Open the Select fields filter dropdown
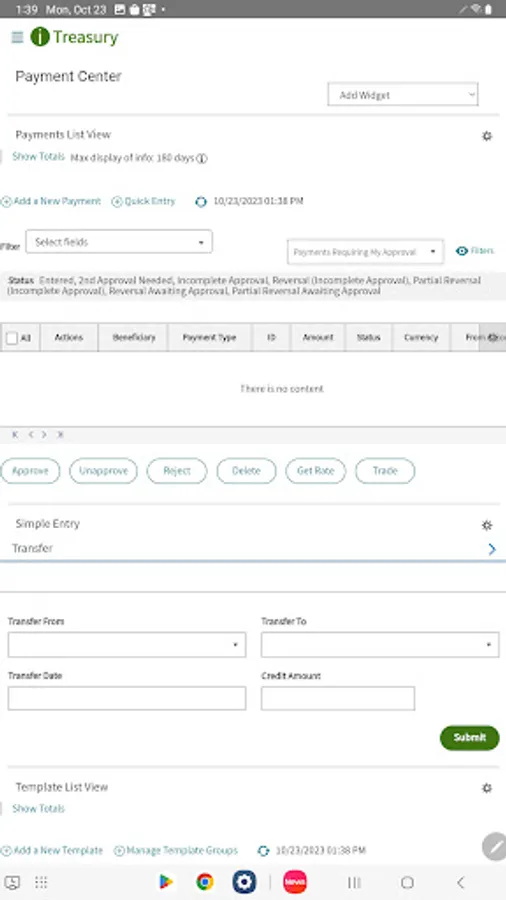The height and width of the screenshot is (900, 506). (x=119, y=242)
